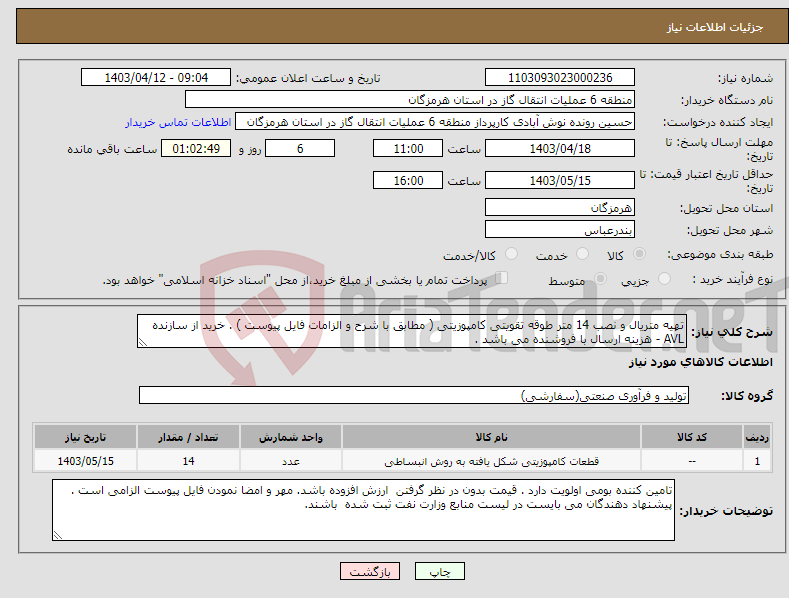Click the نام کالا column header

tap(491, 437)
